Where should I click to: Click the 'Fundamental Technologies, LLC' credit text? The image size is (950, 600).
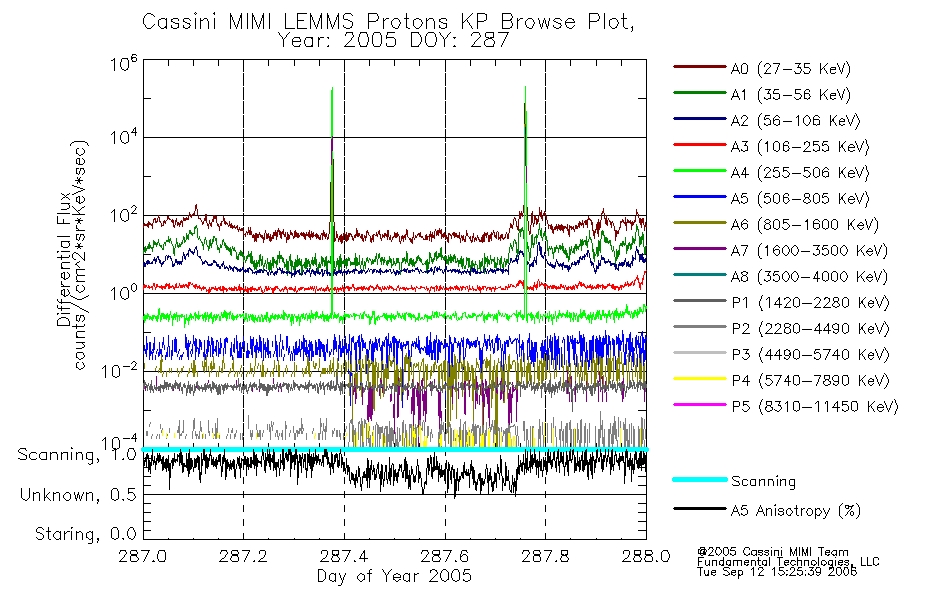(x=788, y=562)
